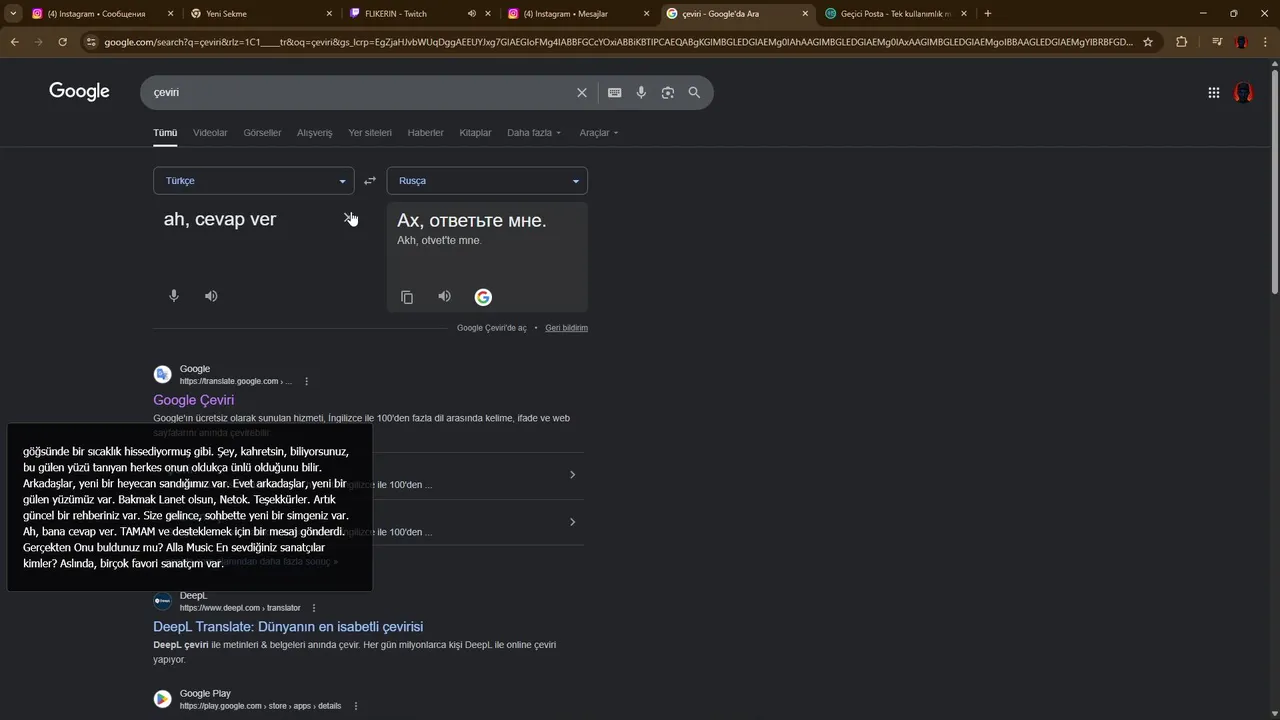Switch to the Haberler tab
Viewport: 1280px width, 720px height.
click(425, 133)
